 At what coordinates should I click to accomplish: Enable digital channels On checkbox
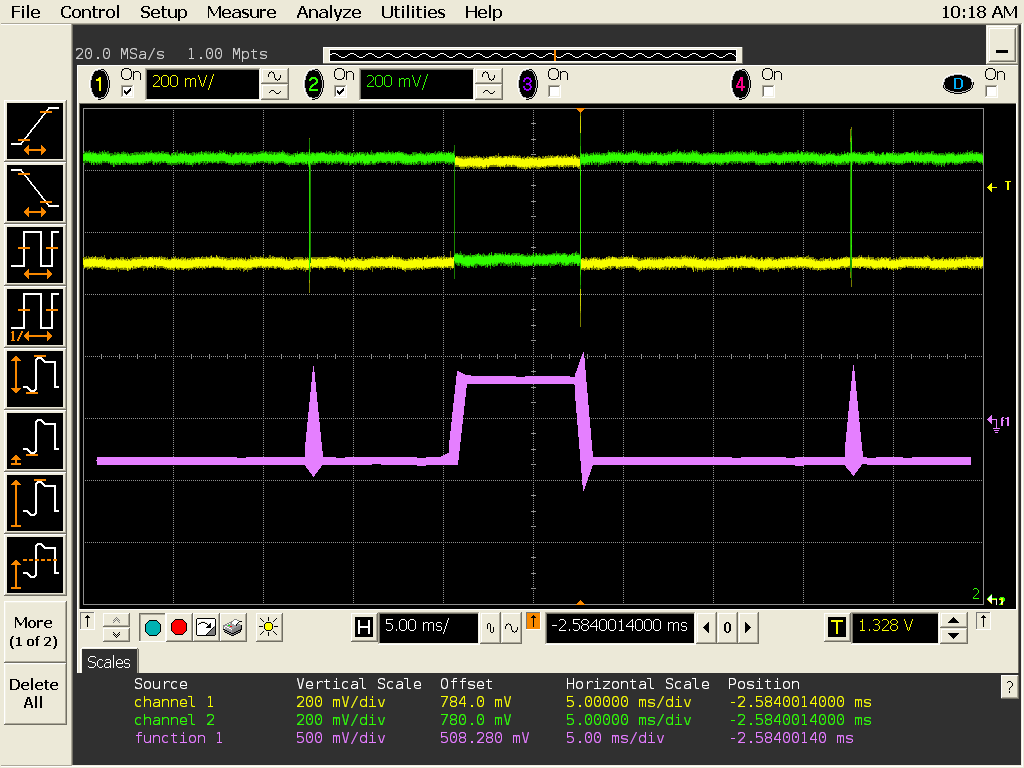[991, 91]
